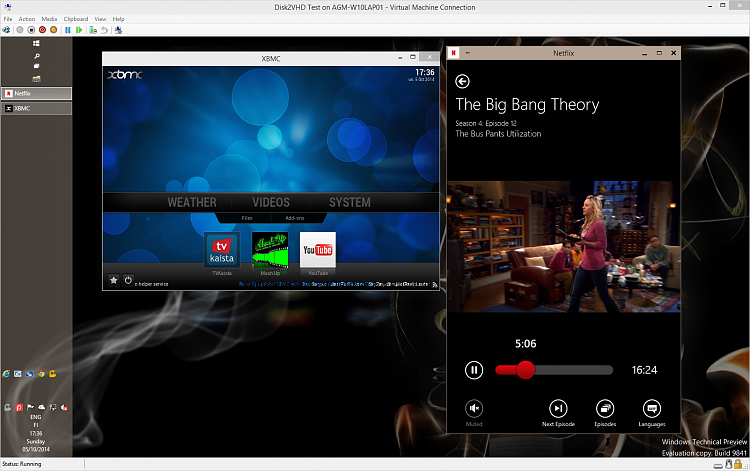
Task: Skip to Next Episode in Netflix
Action: click(x=558, y=413)
